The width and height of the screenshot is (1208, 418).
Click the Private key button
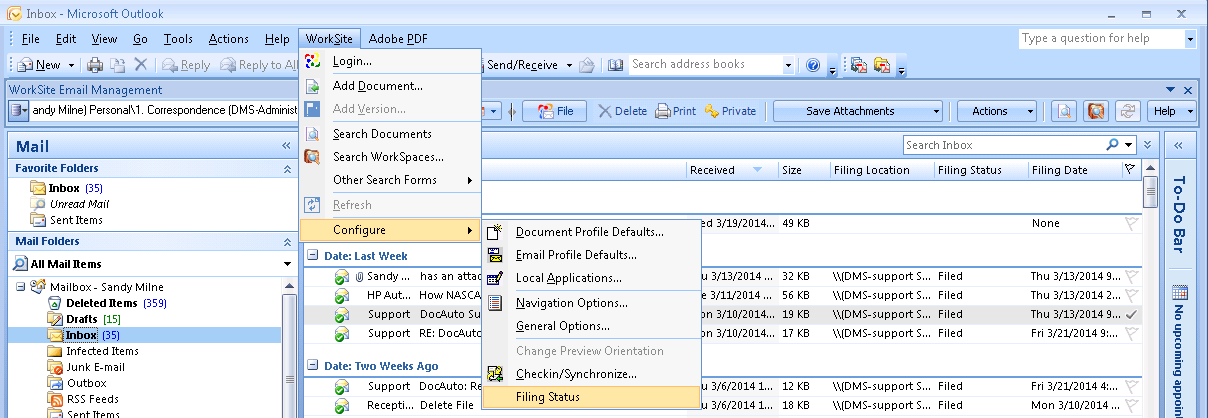coord(730,111)
